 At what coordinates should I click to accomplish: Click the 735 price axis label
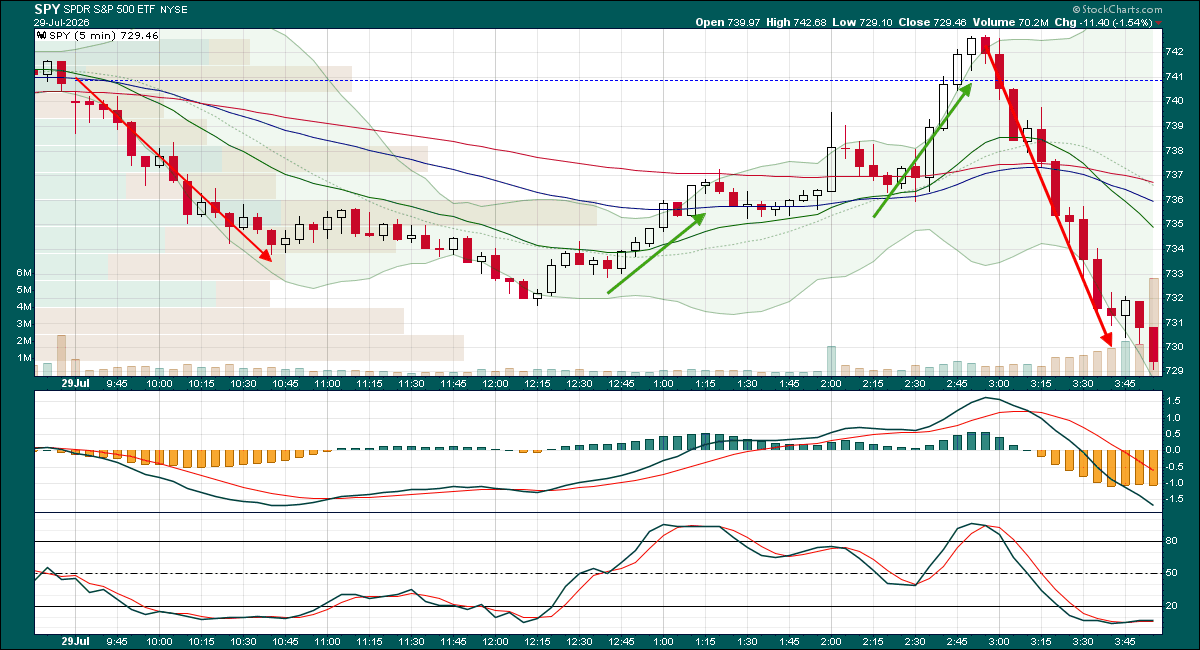click(1176, 224)
